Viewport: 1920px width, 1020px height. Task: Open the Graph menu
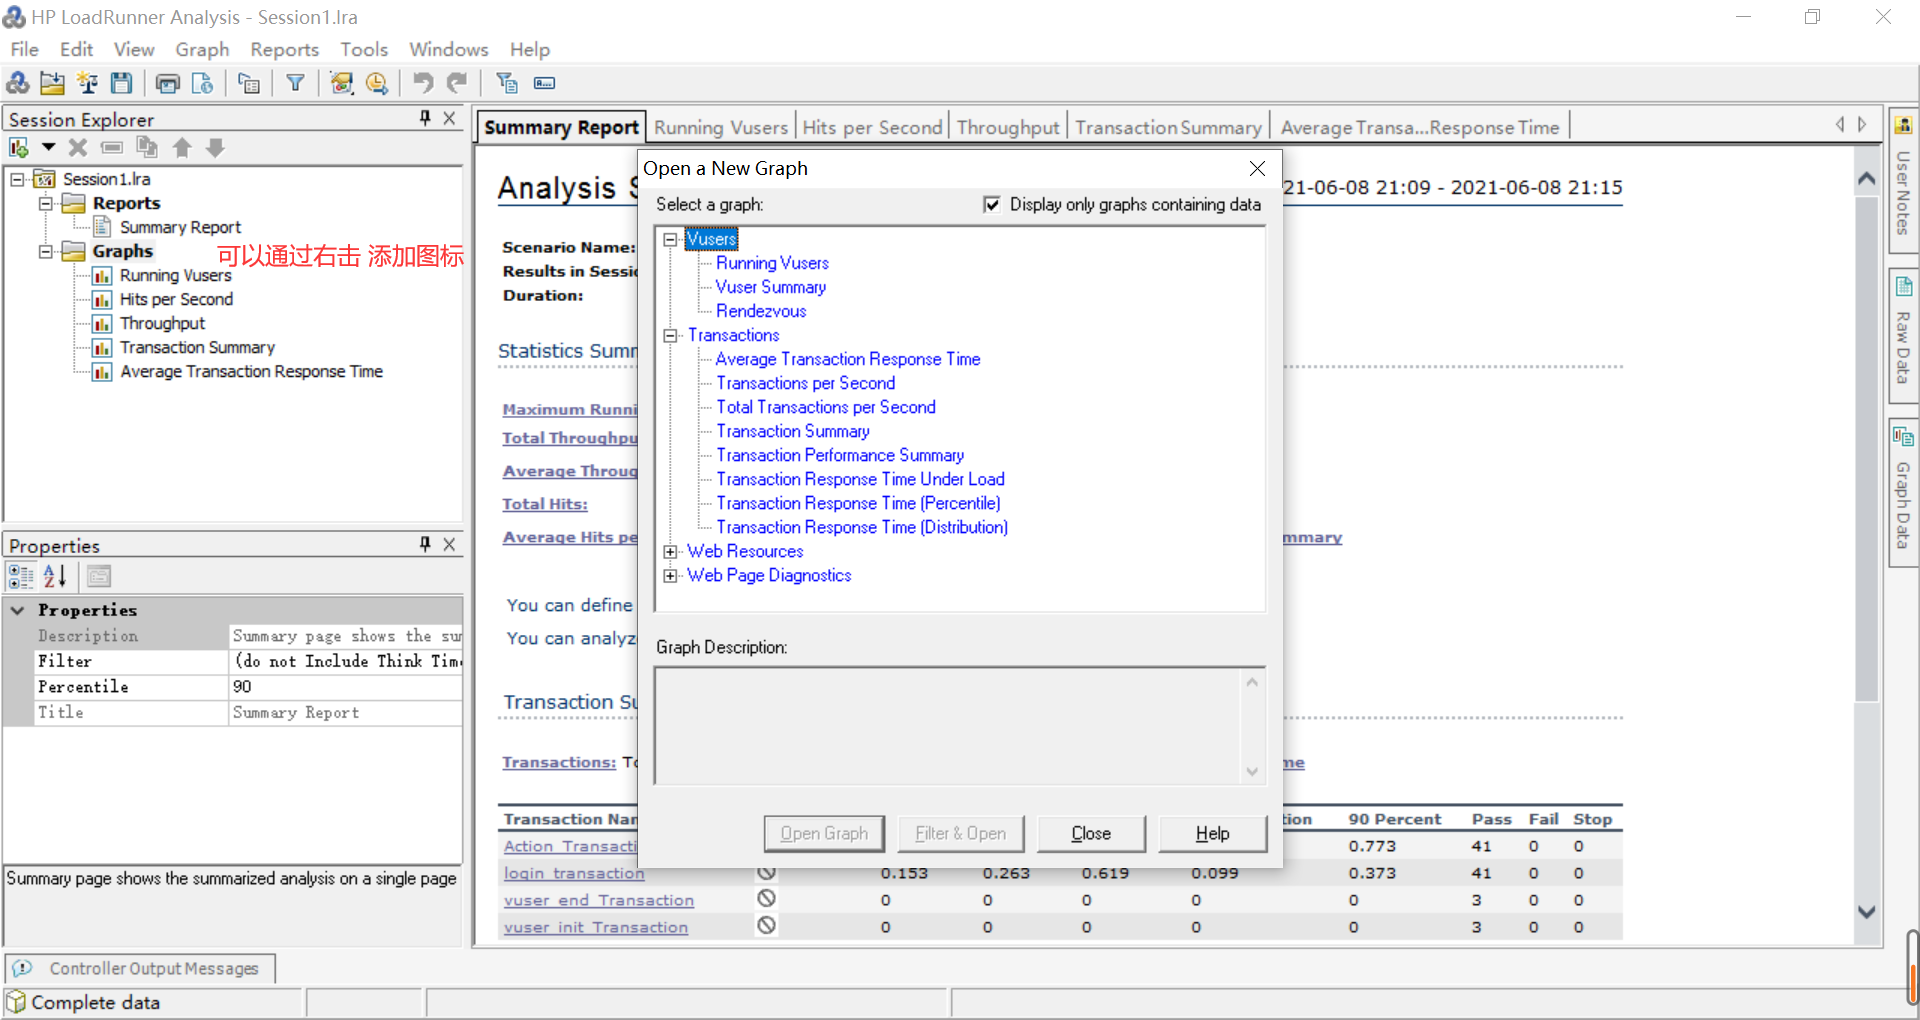point(202,49)
